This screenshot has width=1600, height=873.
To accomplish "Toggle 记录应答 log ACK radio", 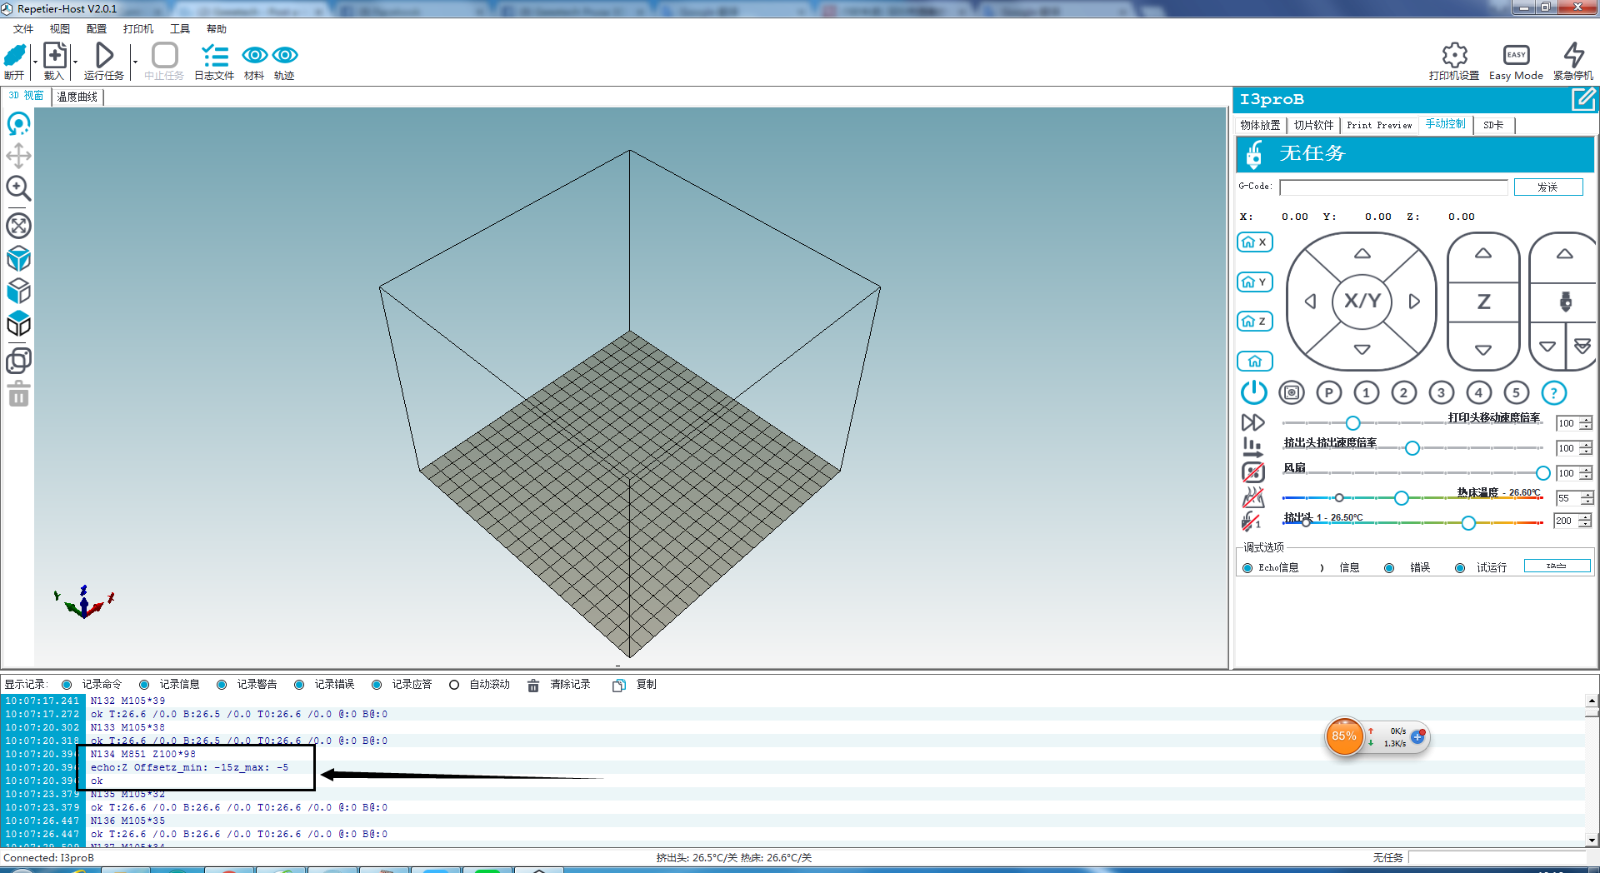I will pyautogui.click(x=377, y=685).
